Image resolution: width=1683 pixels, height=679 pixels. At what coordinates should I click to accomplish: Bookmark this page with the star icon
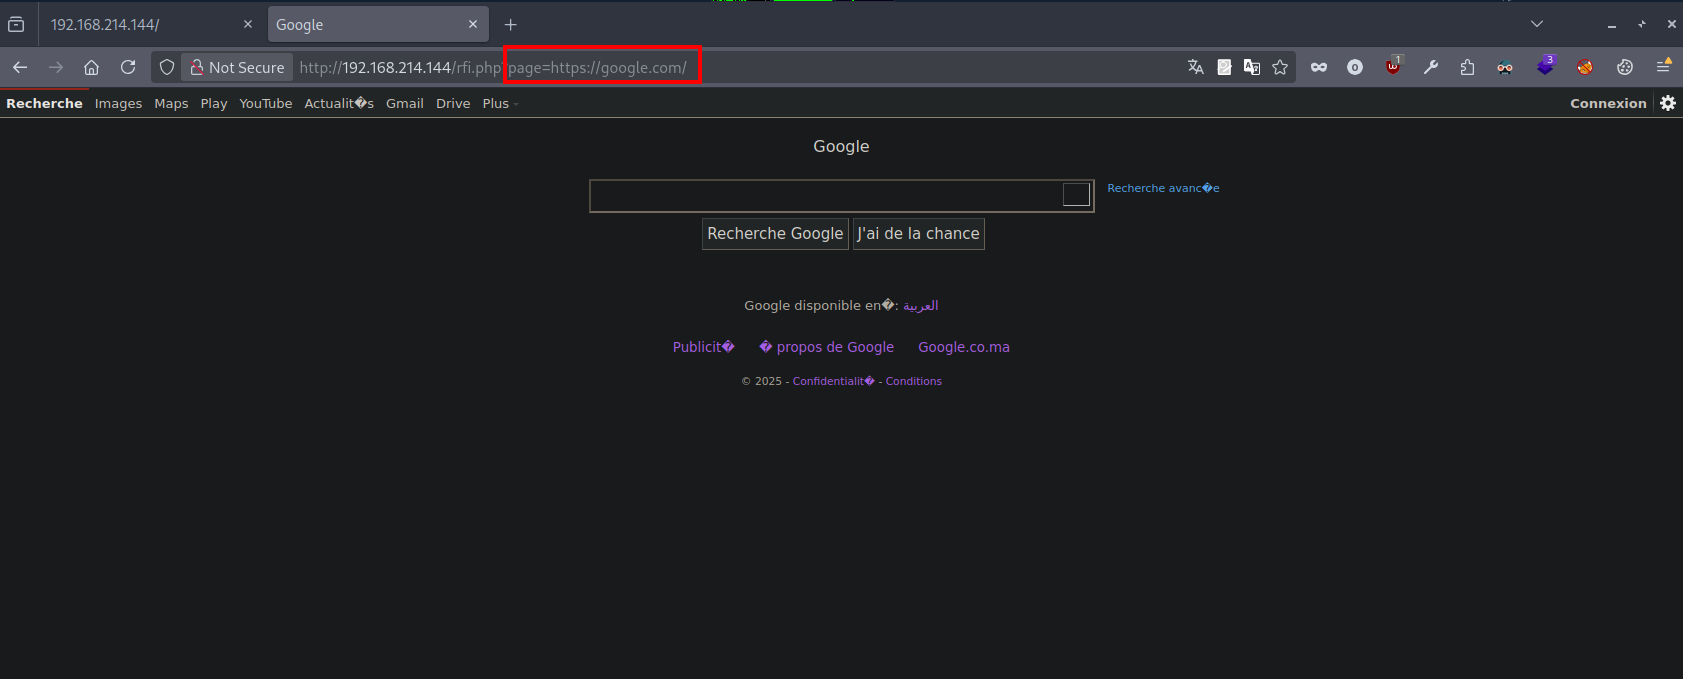click(1280, 67)
